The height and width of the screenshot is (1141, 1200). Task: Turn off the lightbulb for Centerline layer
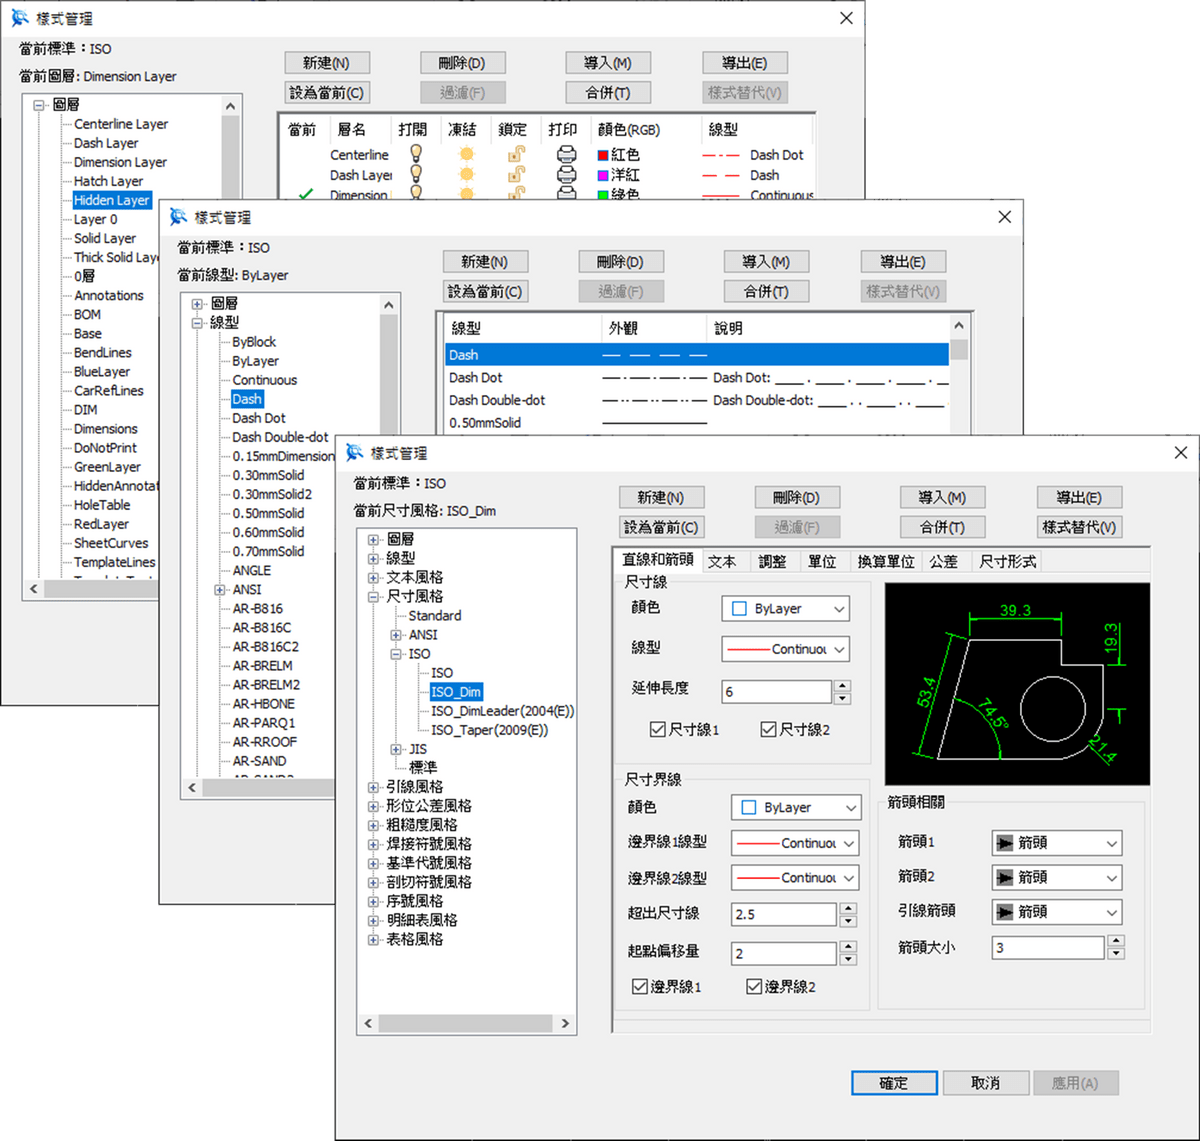[415, 156]
